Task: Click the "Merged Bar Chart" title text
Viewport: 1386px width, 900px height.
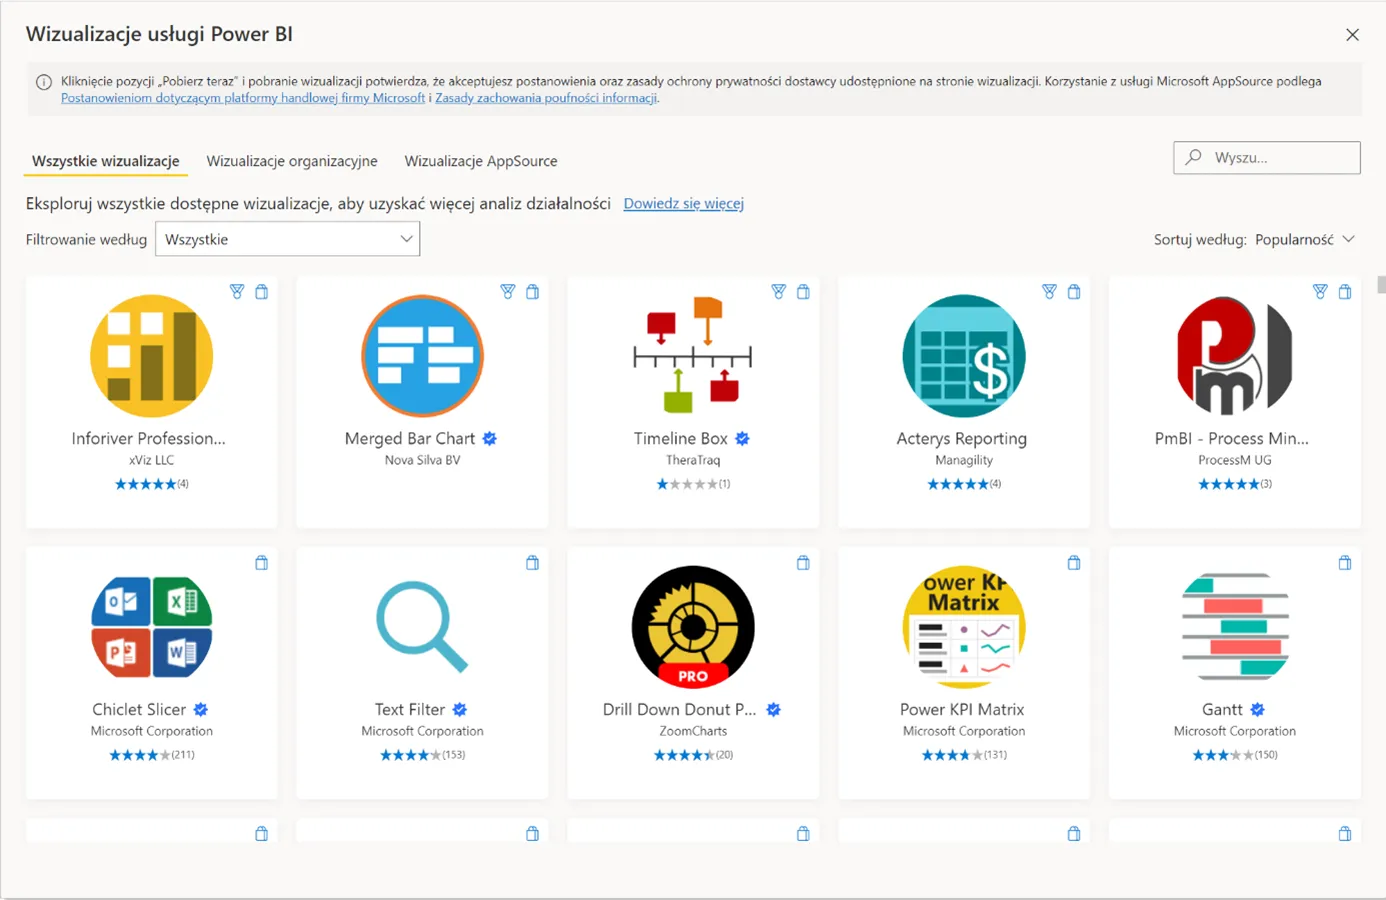Action: point(410,438)
